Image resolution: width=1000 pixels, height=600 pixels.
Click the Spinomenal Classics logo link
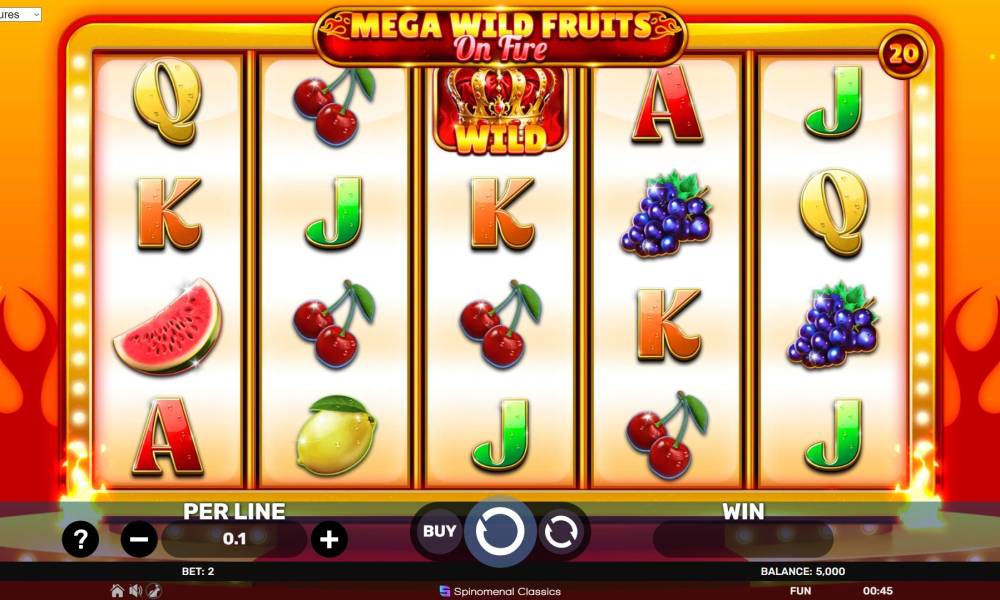[x=500, y=591]
